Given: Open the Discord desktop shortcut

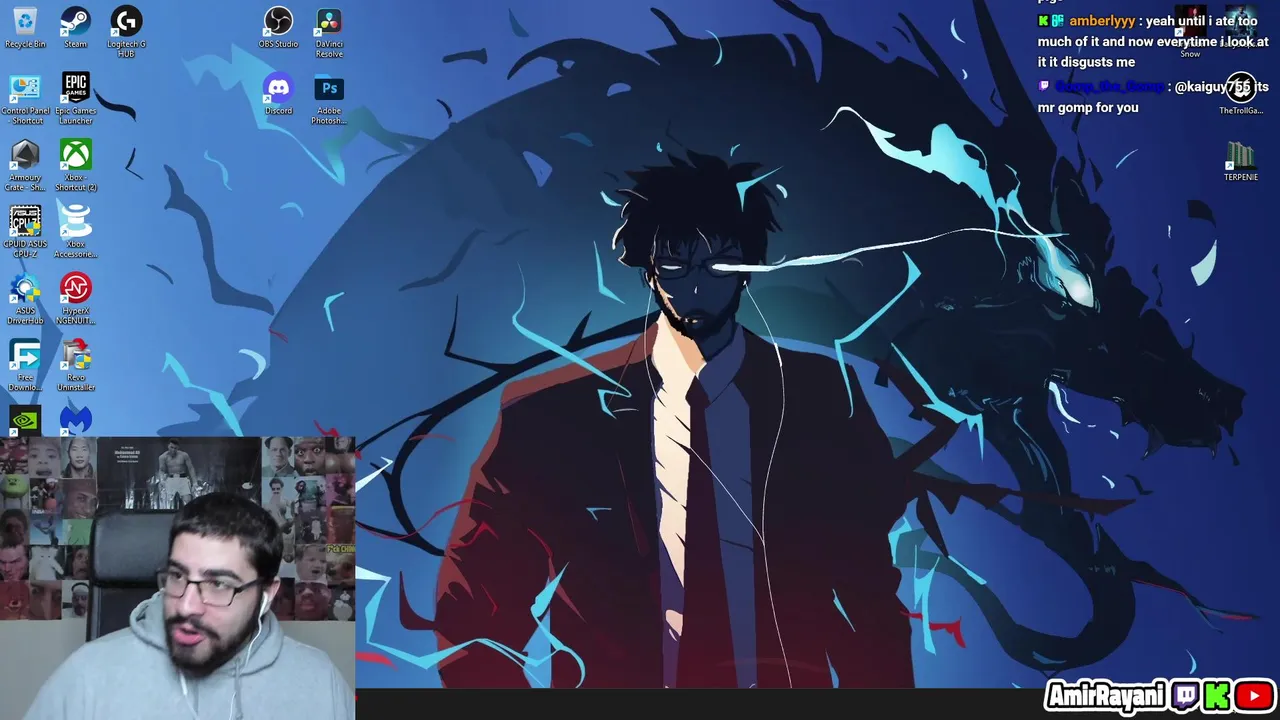Looking at the screenshot, I should click(x=278, y=94).
